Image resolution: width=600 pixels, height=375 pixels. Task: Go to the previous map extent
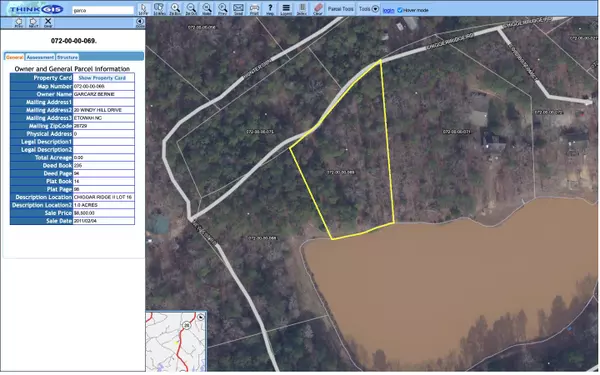[222, 9]
